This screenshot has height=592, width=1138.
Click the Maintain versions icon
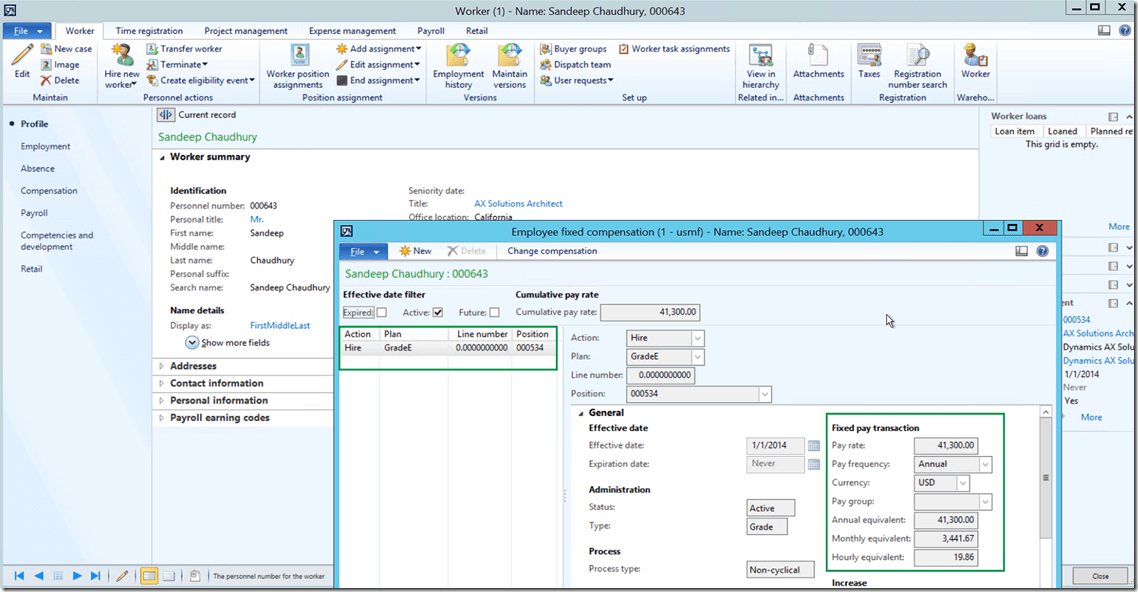point(509,56)
